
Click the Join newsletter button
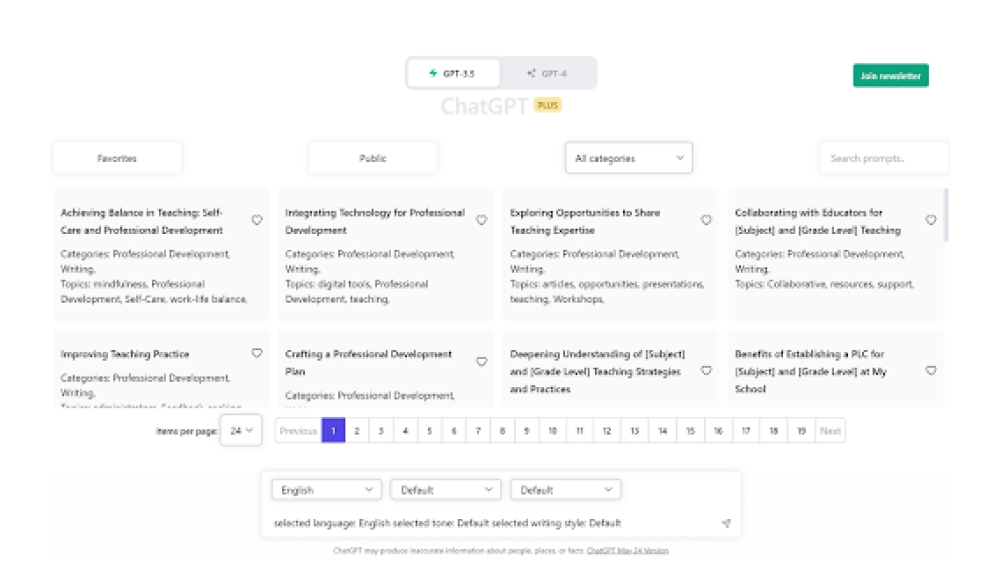(891, 76)
